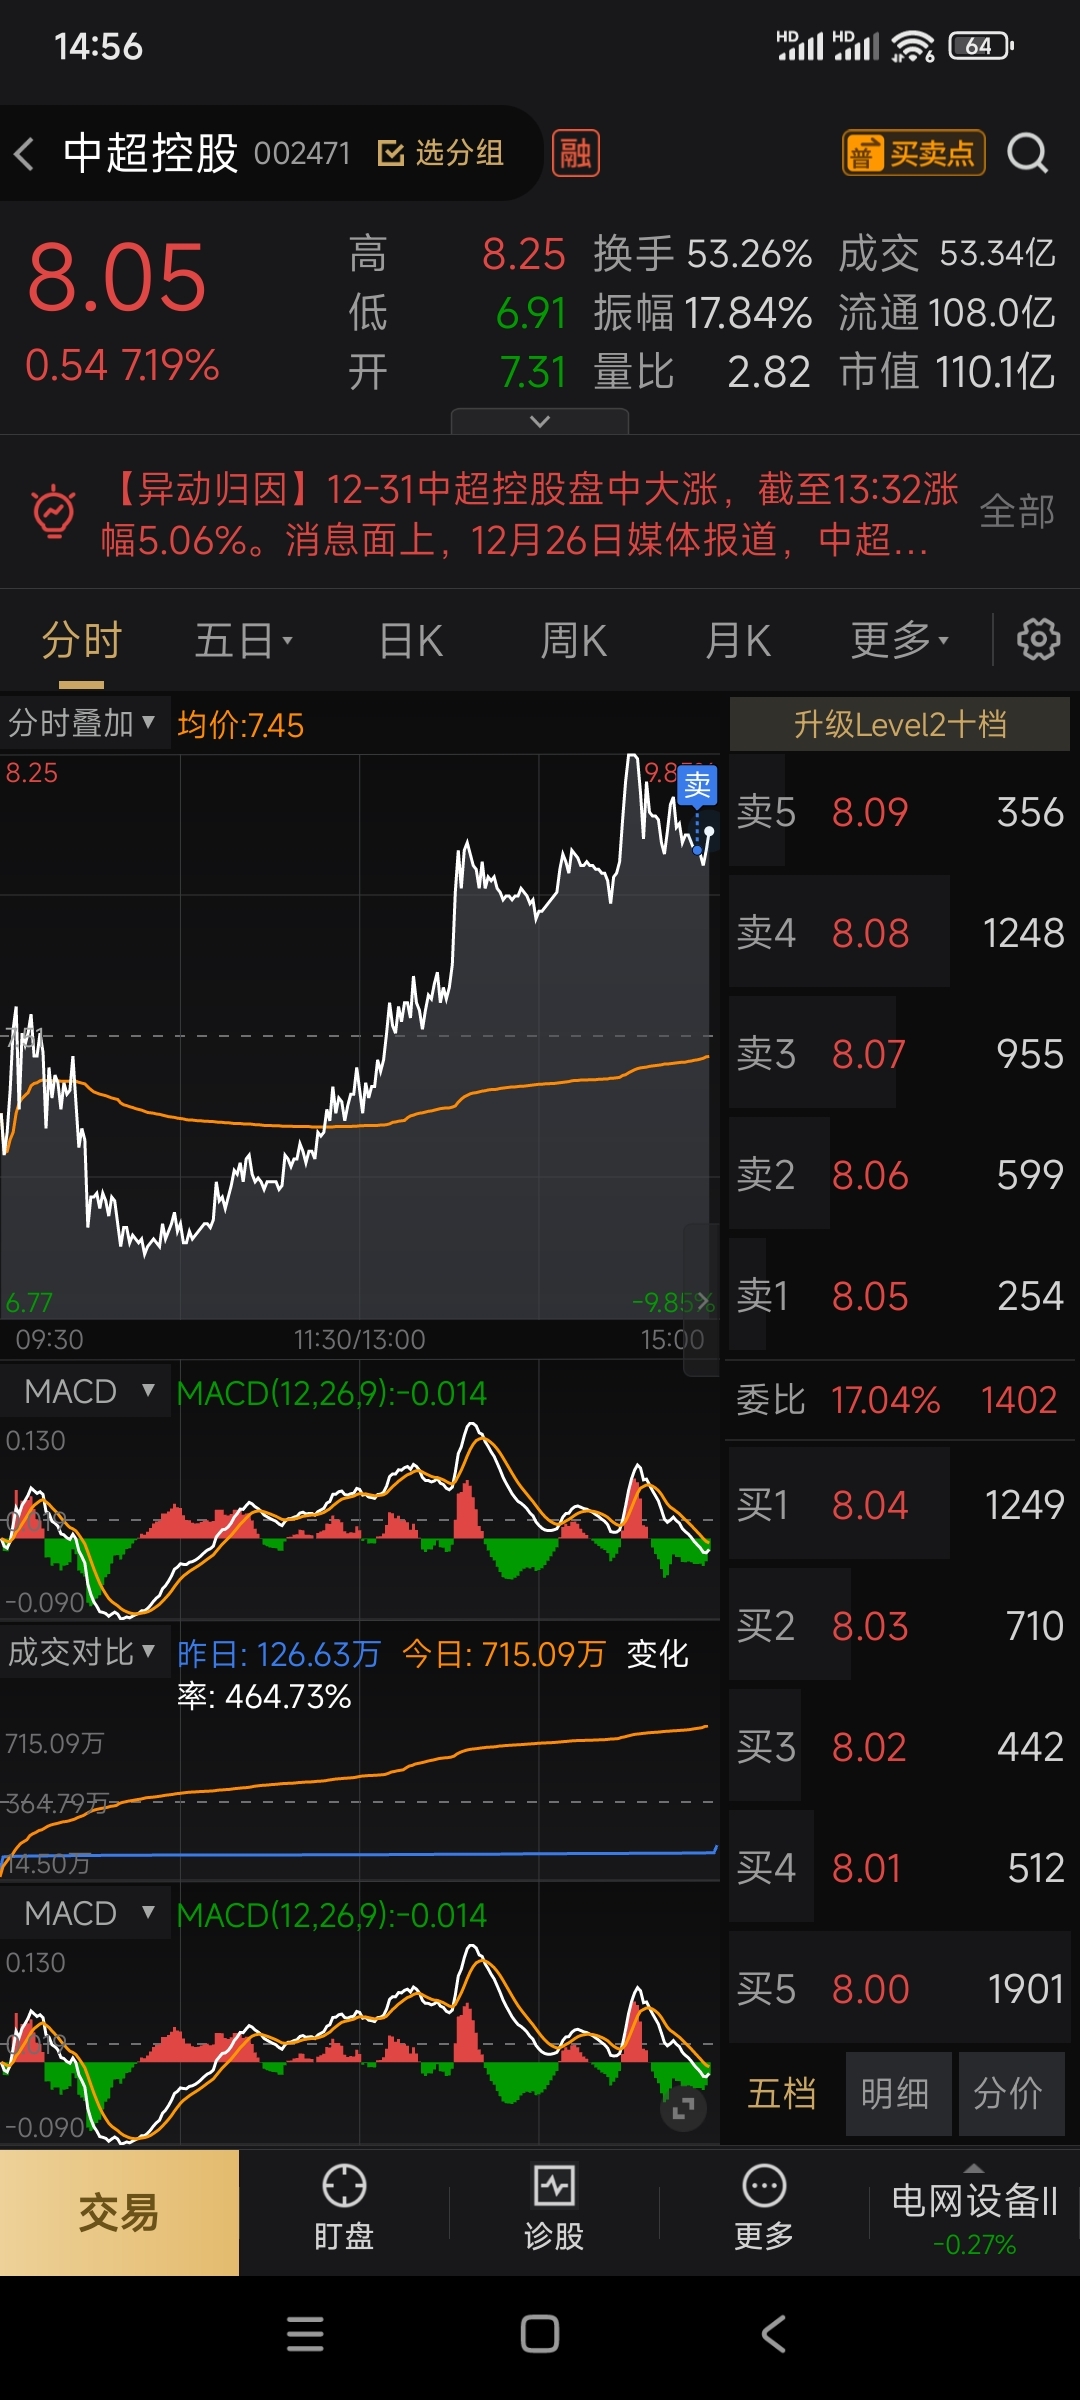Expand the quote details chevron
1080x2400 pixels.
(540, 421)
